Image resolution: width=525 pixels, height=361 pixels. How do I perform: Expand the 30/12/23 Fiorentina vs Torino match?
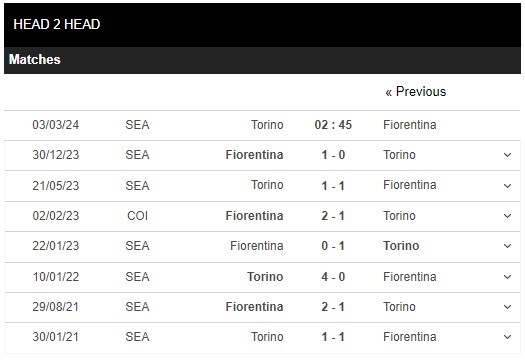click(507, 155)
